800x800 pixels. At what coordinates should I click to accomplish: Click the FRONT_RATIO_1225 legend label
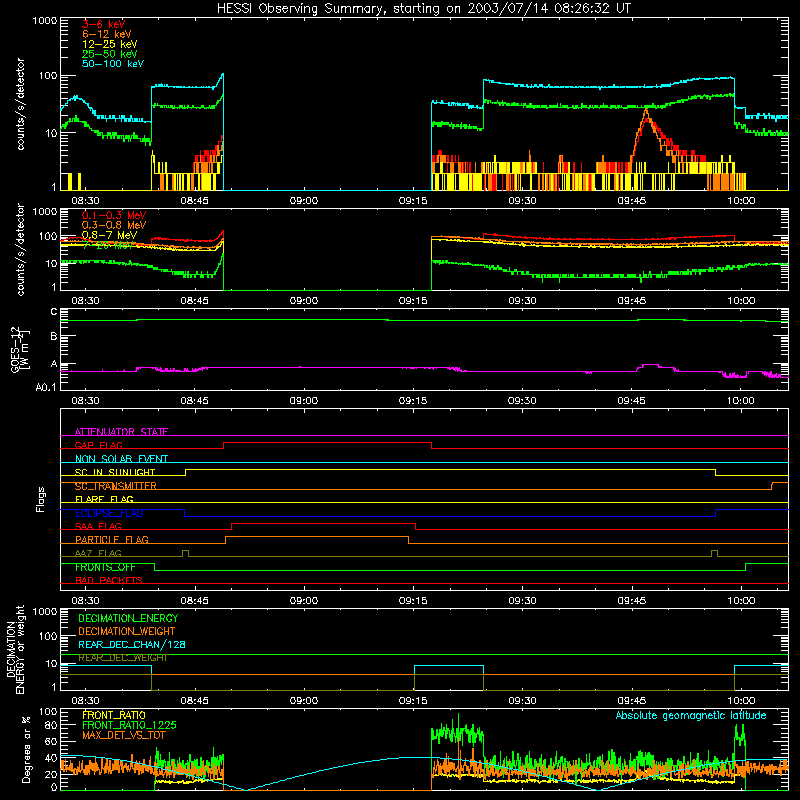click(129, 725)
